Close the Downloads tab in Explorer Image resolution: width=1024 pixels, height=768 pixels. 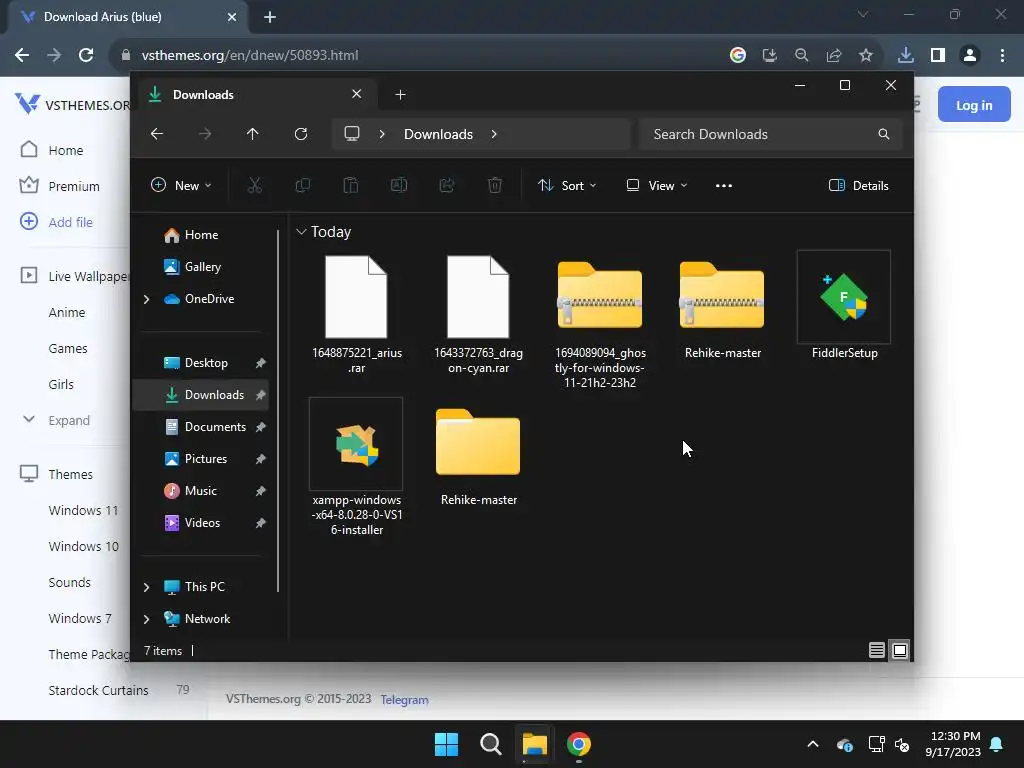click(x=357, y=94)
